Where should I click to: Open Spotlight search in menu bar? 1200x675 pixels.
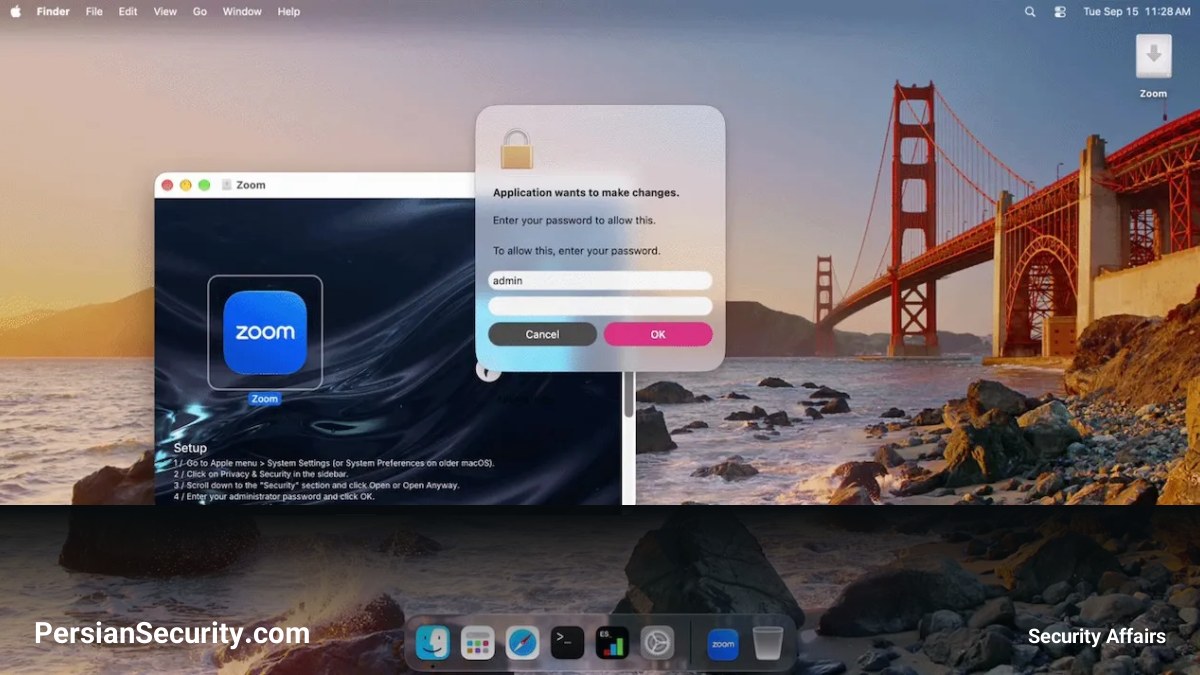coord(1030,12)
